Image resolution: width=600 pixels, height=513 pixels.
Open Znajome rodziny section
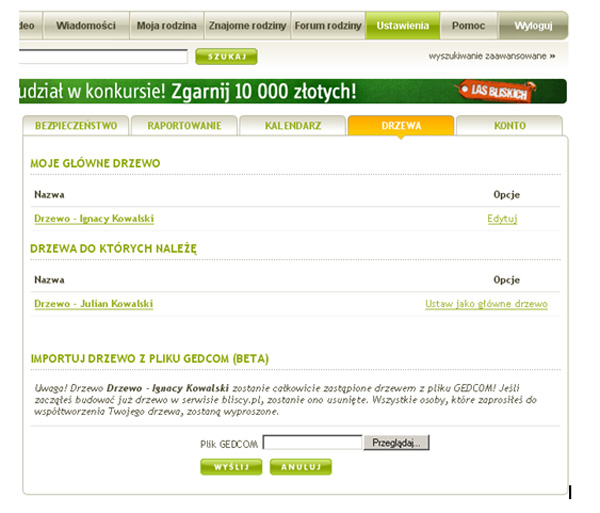(x=248, y=26)
